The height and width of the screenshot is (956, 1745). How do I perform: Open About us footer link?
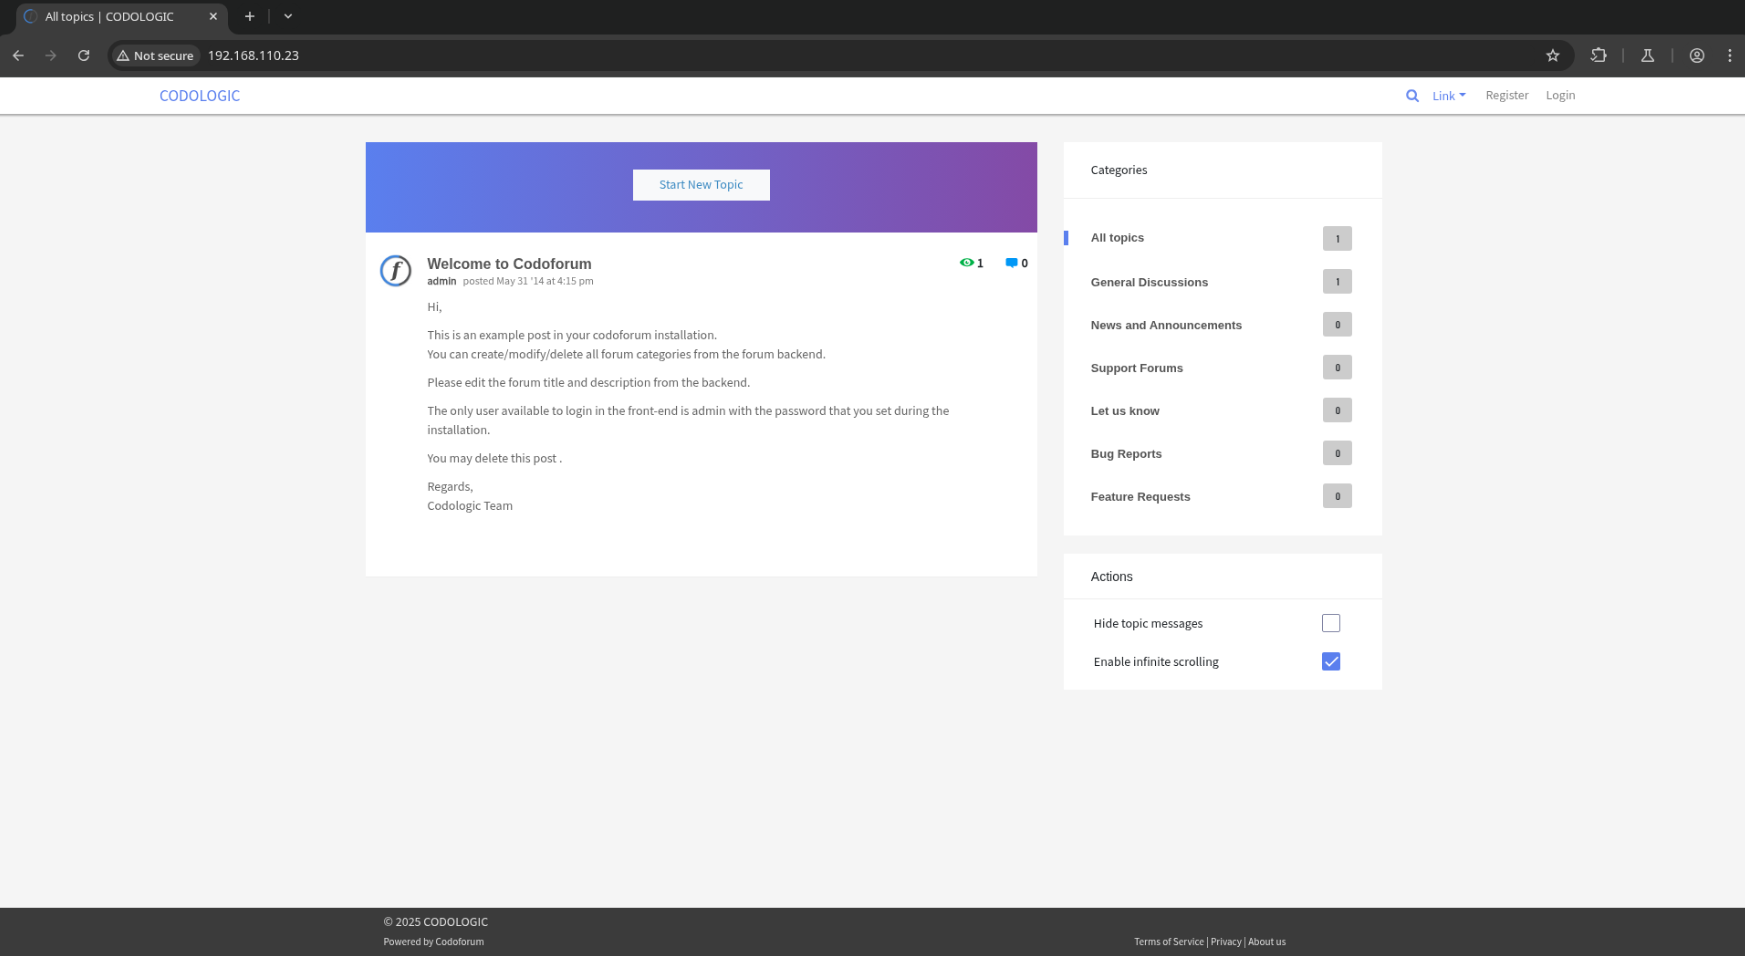pyautogui.click(x=1267, y=942)
